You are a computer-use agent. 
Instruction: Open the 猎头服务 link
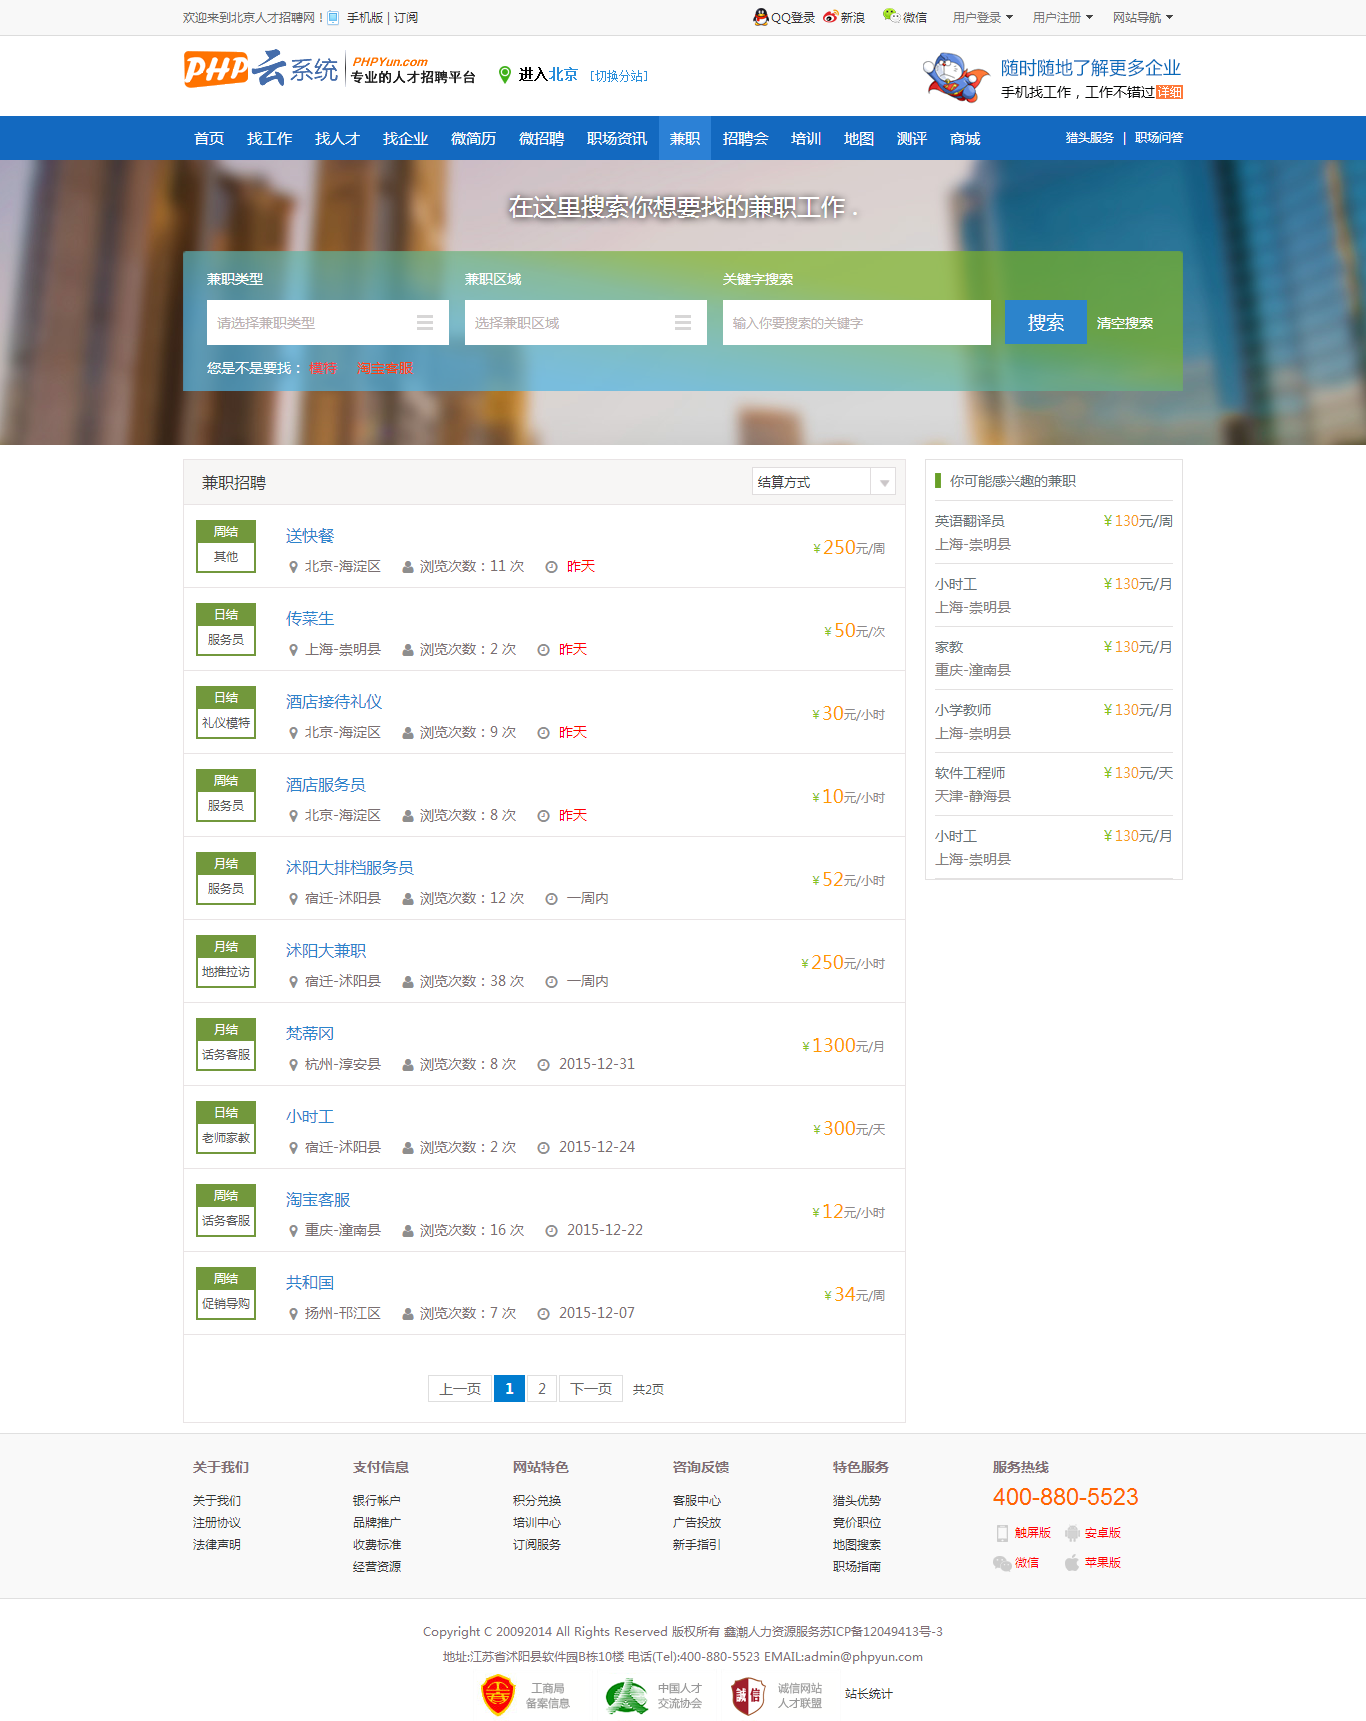coord(1089,138)
